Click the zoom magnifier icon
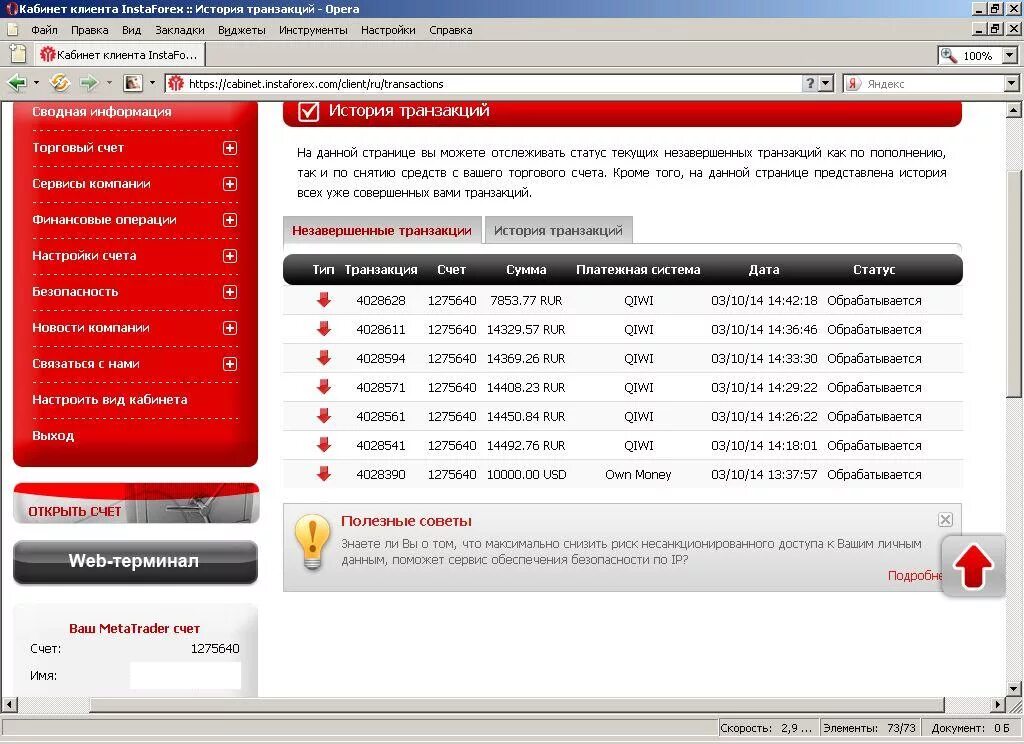 pyautogui.click(x=948, y=56)
